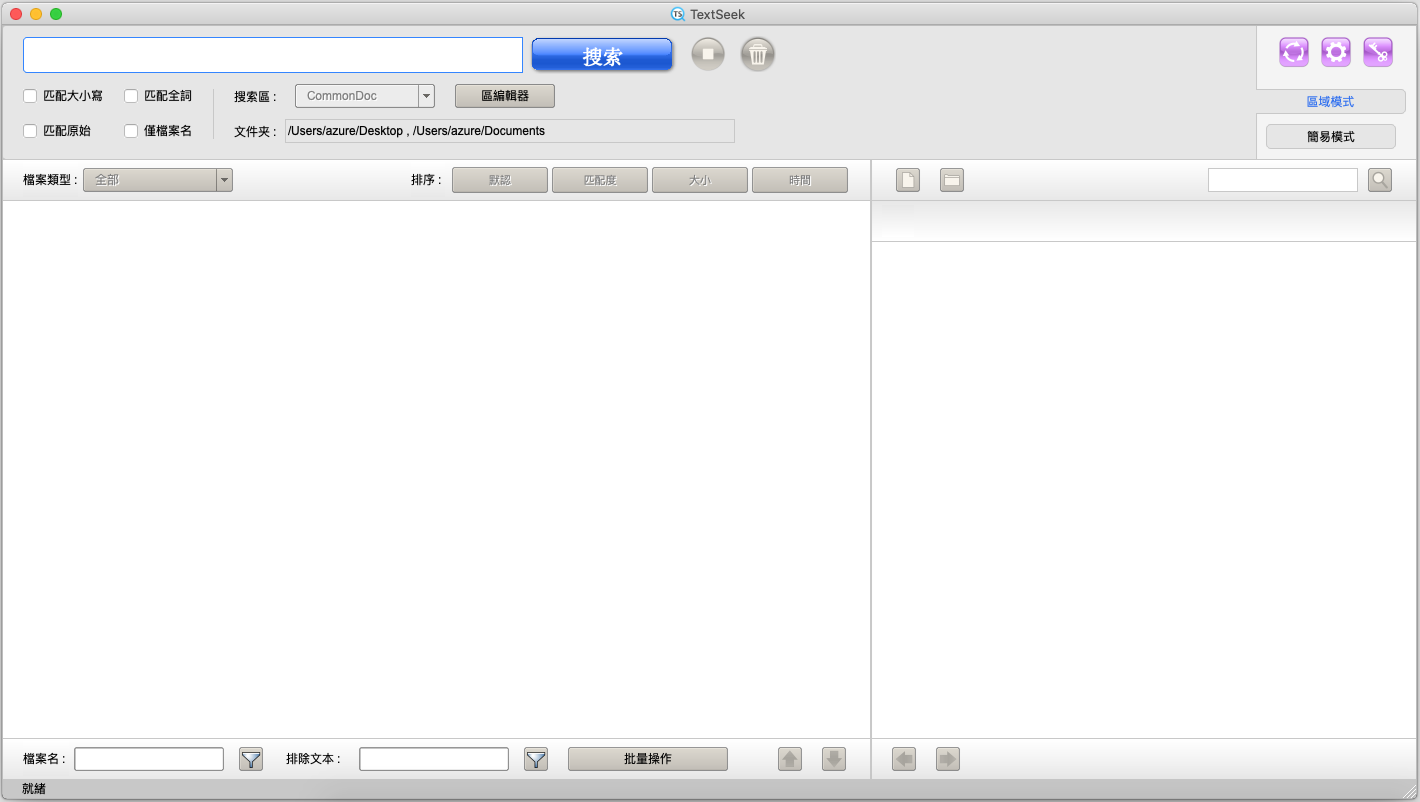Apply the 檔案名 filter funnel icon
The height and width of the screenshot is (802, 1420).
251,759
